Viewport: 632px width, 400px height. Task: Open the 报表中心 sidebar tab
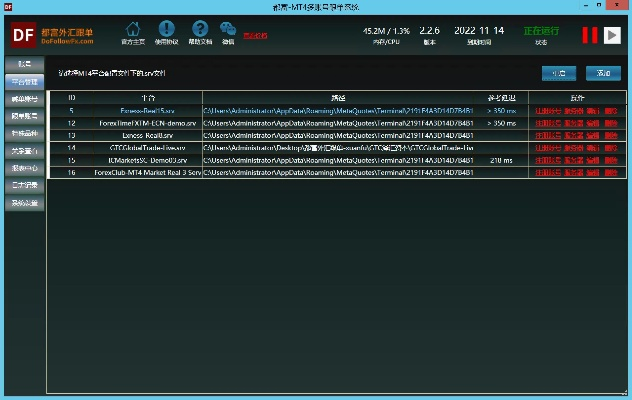point(24,167)
